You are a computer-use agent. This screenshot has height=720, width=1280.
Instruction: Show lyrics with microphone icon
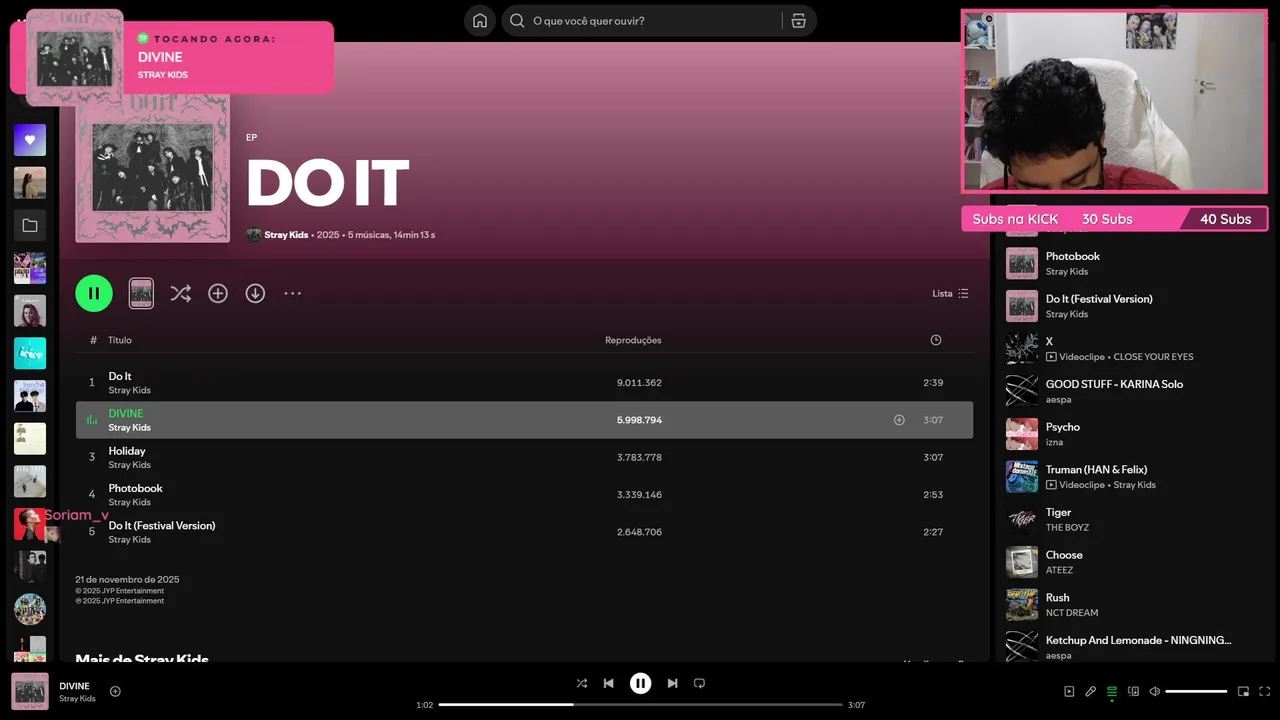(1090, 691)
